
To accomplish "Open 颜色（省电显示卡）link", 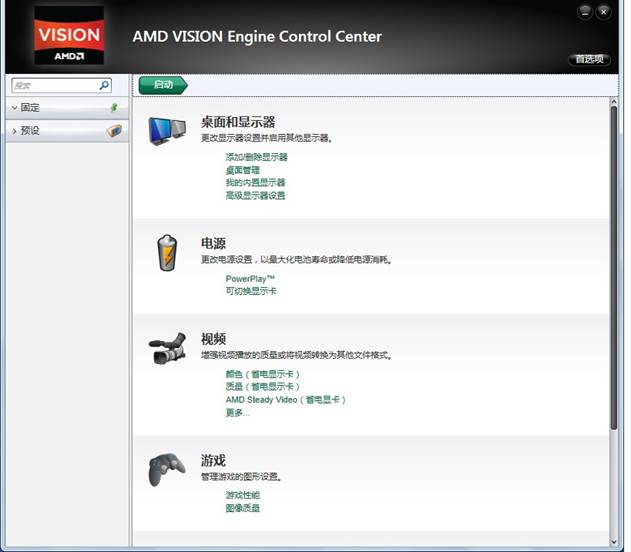I will tap(263, 374).
